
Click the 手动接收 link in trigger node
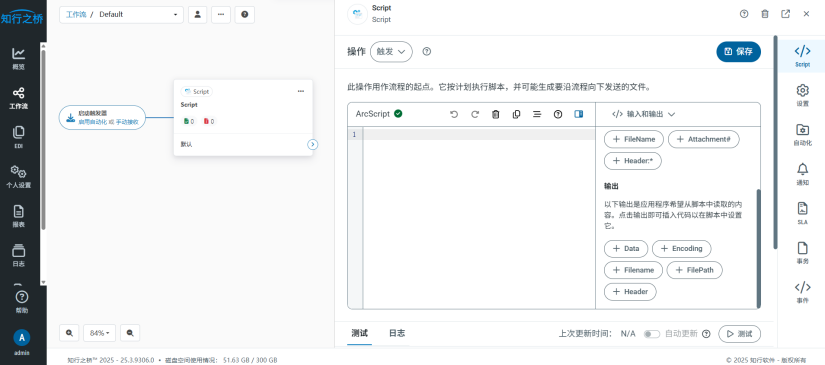pos(127,122)
